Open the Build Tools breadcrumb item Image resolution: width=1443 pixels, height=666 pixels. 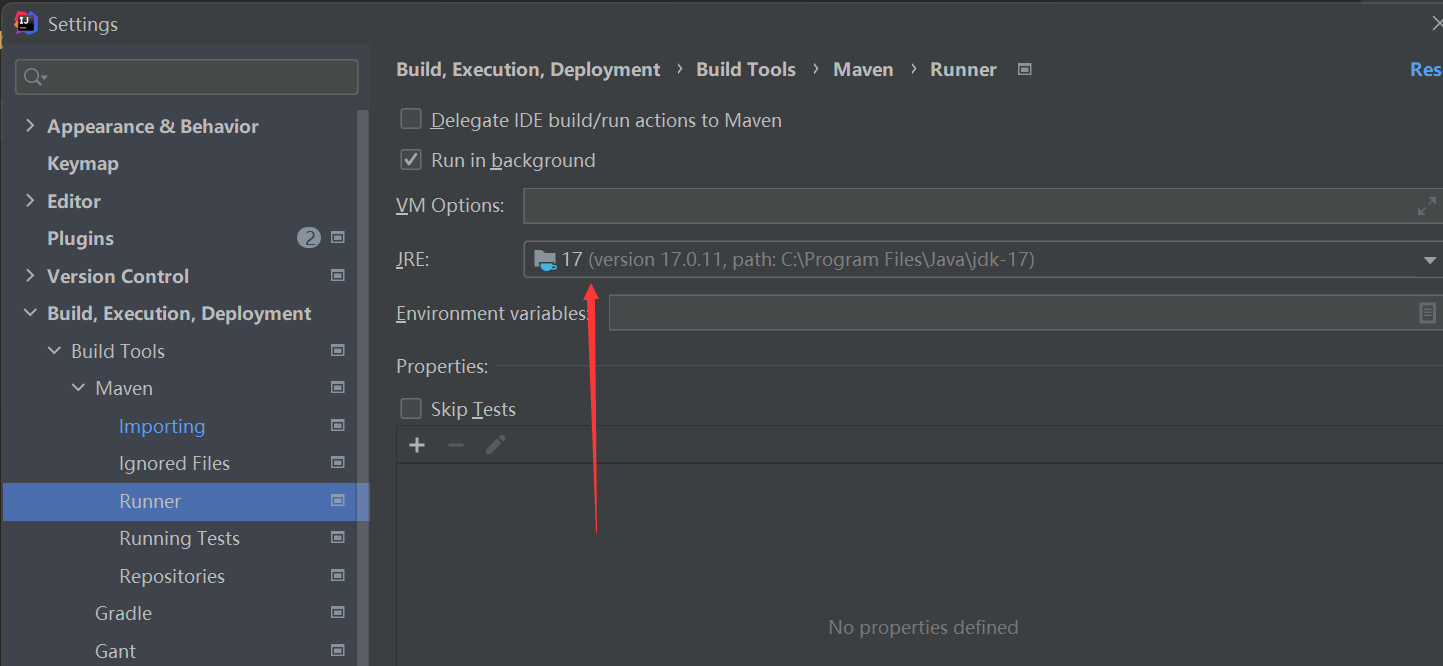click(745, 69)
